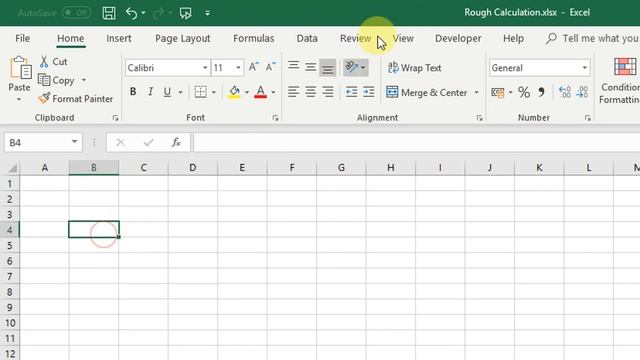Align text right
This screenshot has width=640, height=360.
[x=327, y=92]
